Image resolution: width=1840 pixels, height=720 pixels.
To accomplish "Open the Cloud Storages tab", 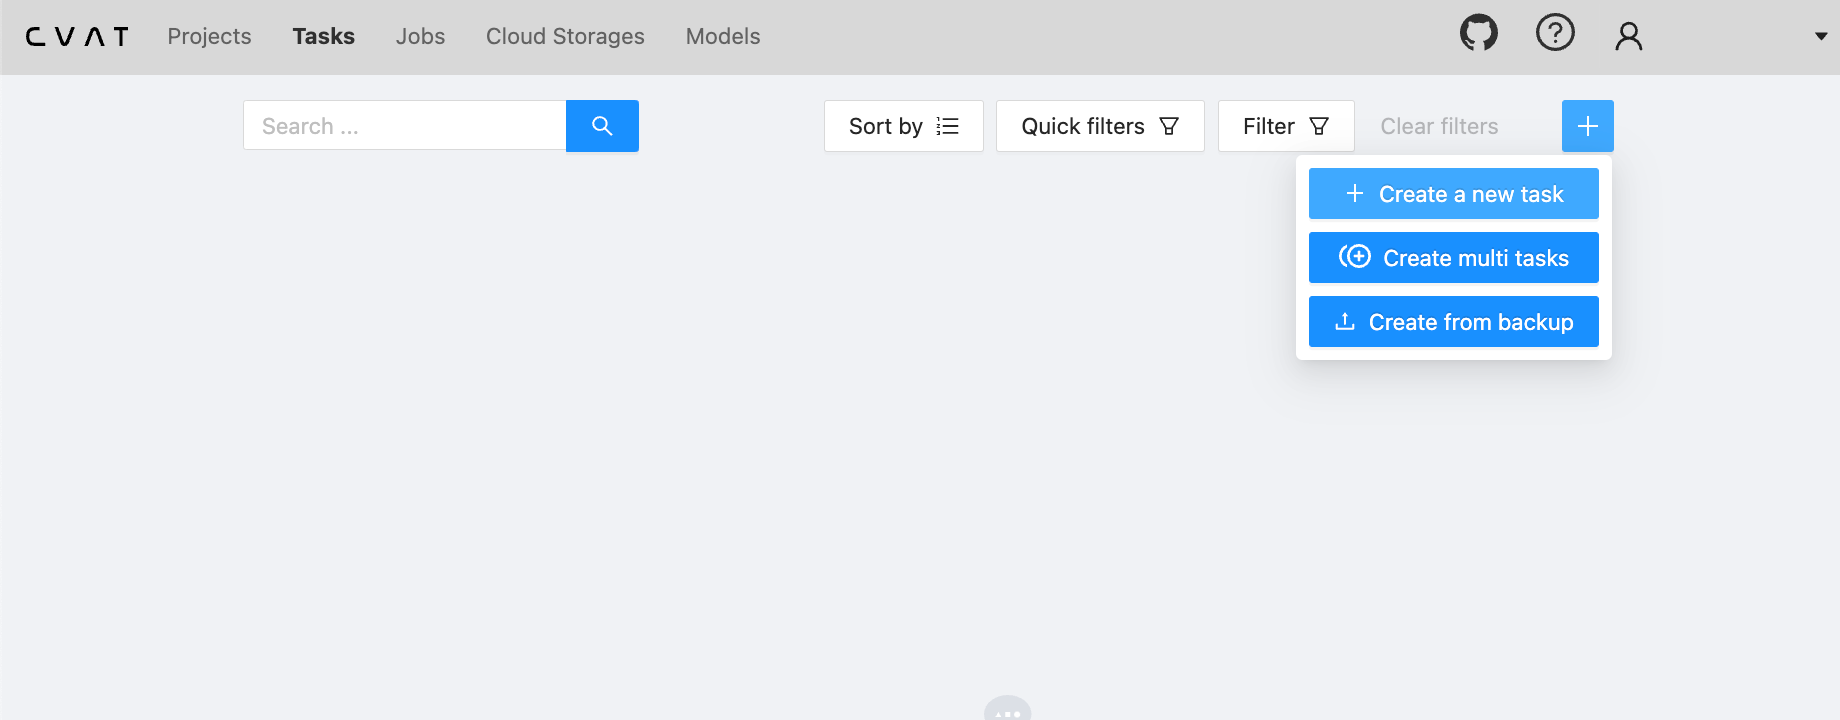I will (565, 36).
